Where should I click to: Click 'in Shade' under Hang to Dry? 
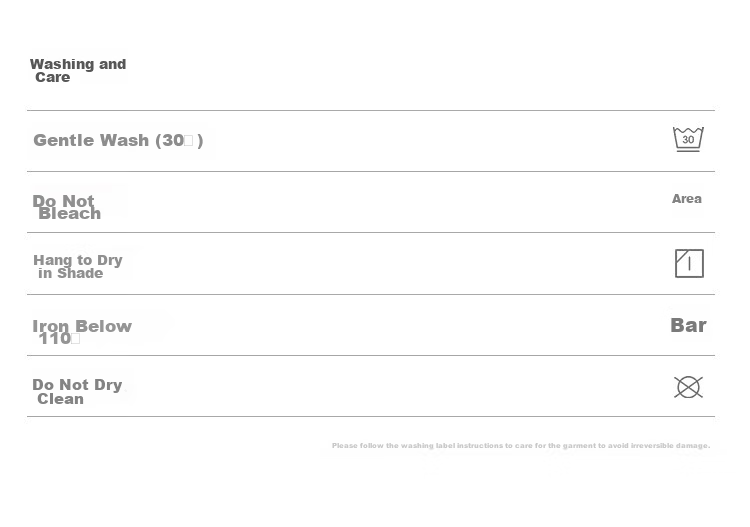point(70,273)
